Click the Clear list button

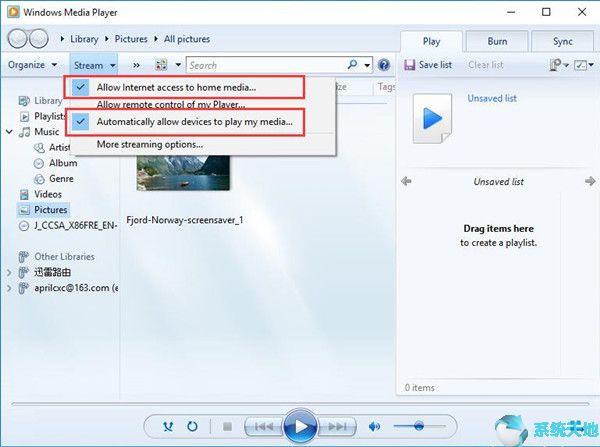[486, 65]
